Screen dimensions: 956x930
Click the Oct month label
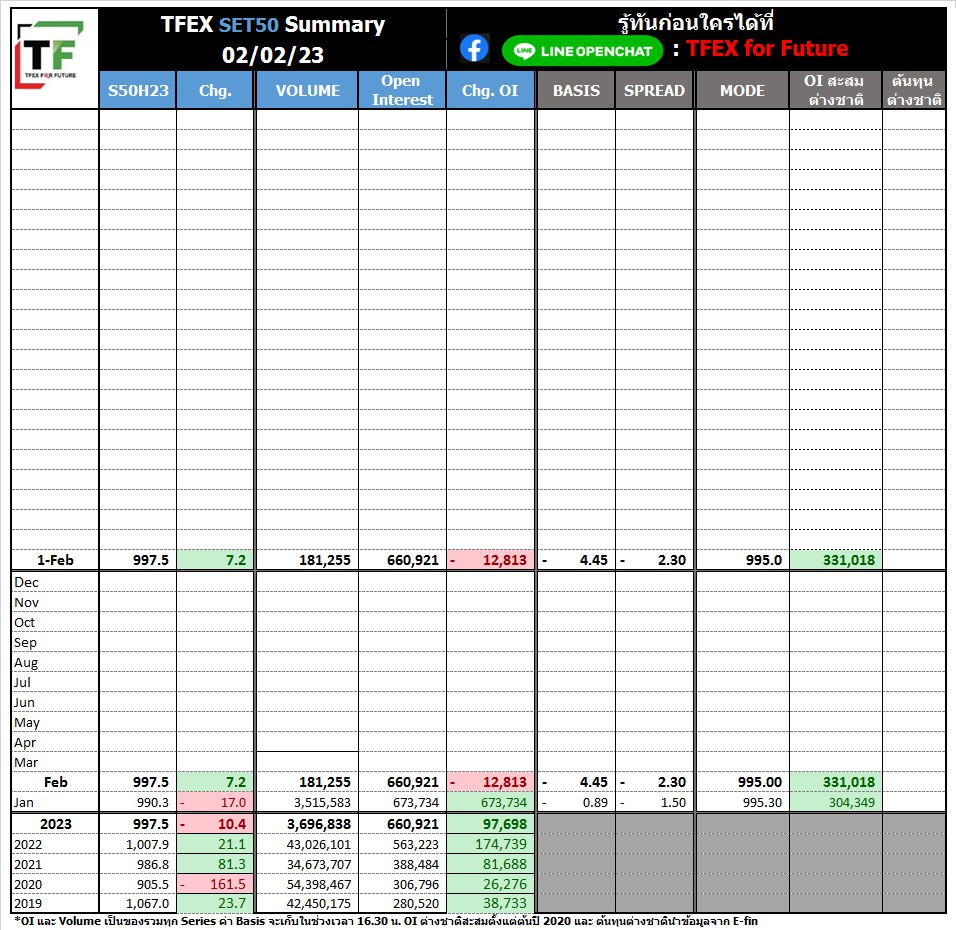[24, 623]
